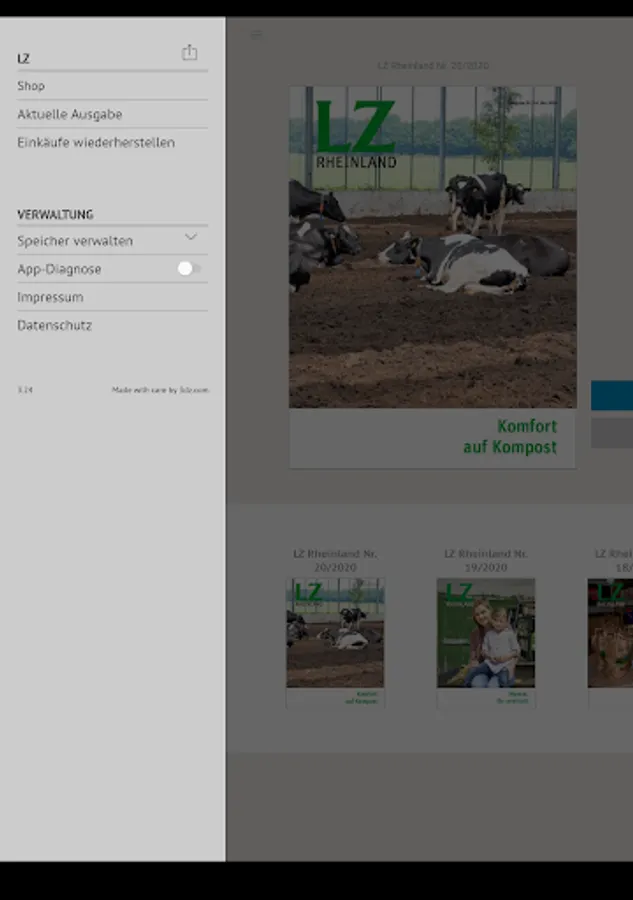633x900 pixels.
Task: Click the VERWALTUNG section heading
Action: [55, 215]
